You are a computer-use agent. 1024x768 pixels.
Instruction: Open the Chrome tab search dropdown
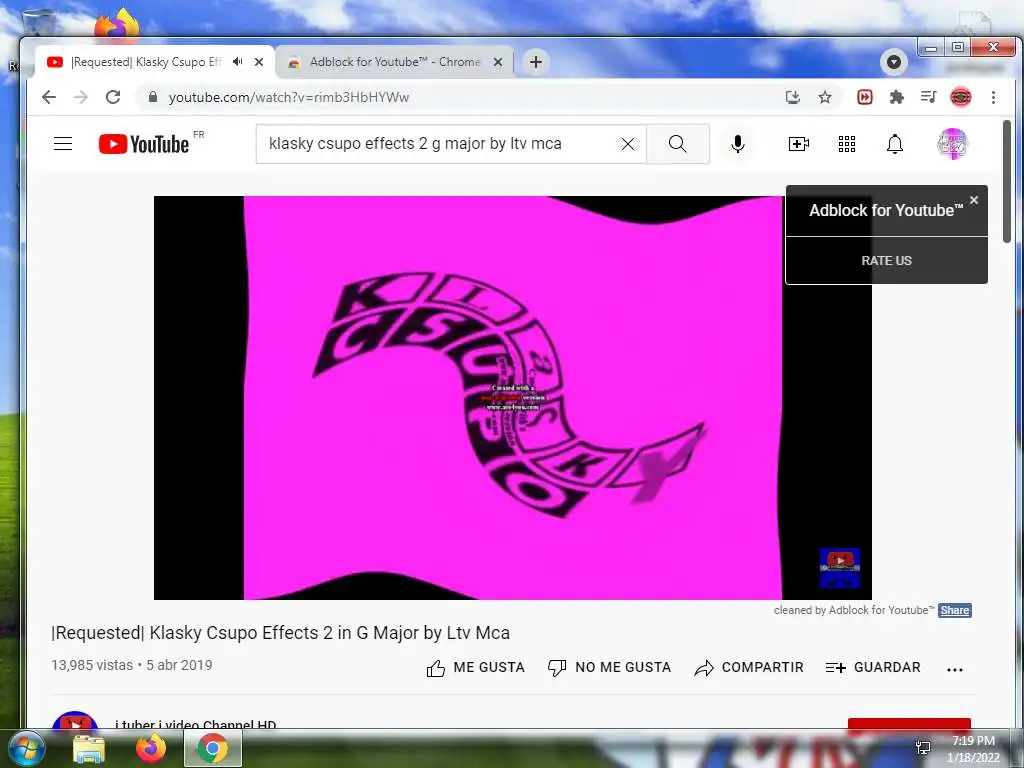point(894,62)
